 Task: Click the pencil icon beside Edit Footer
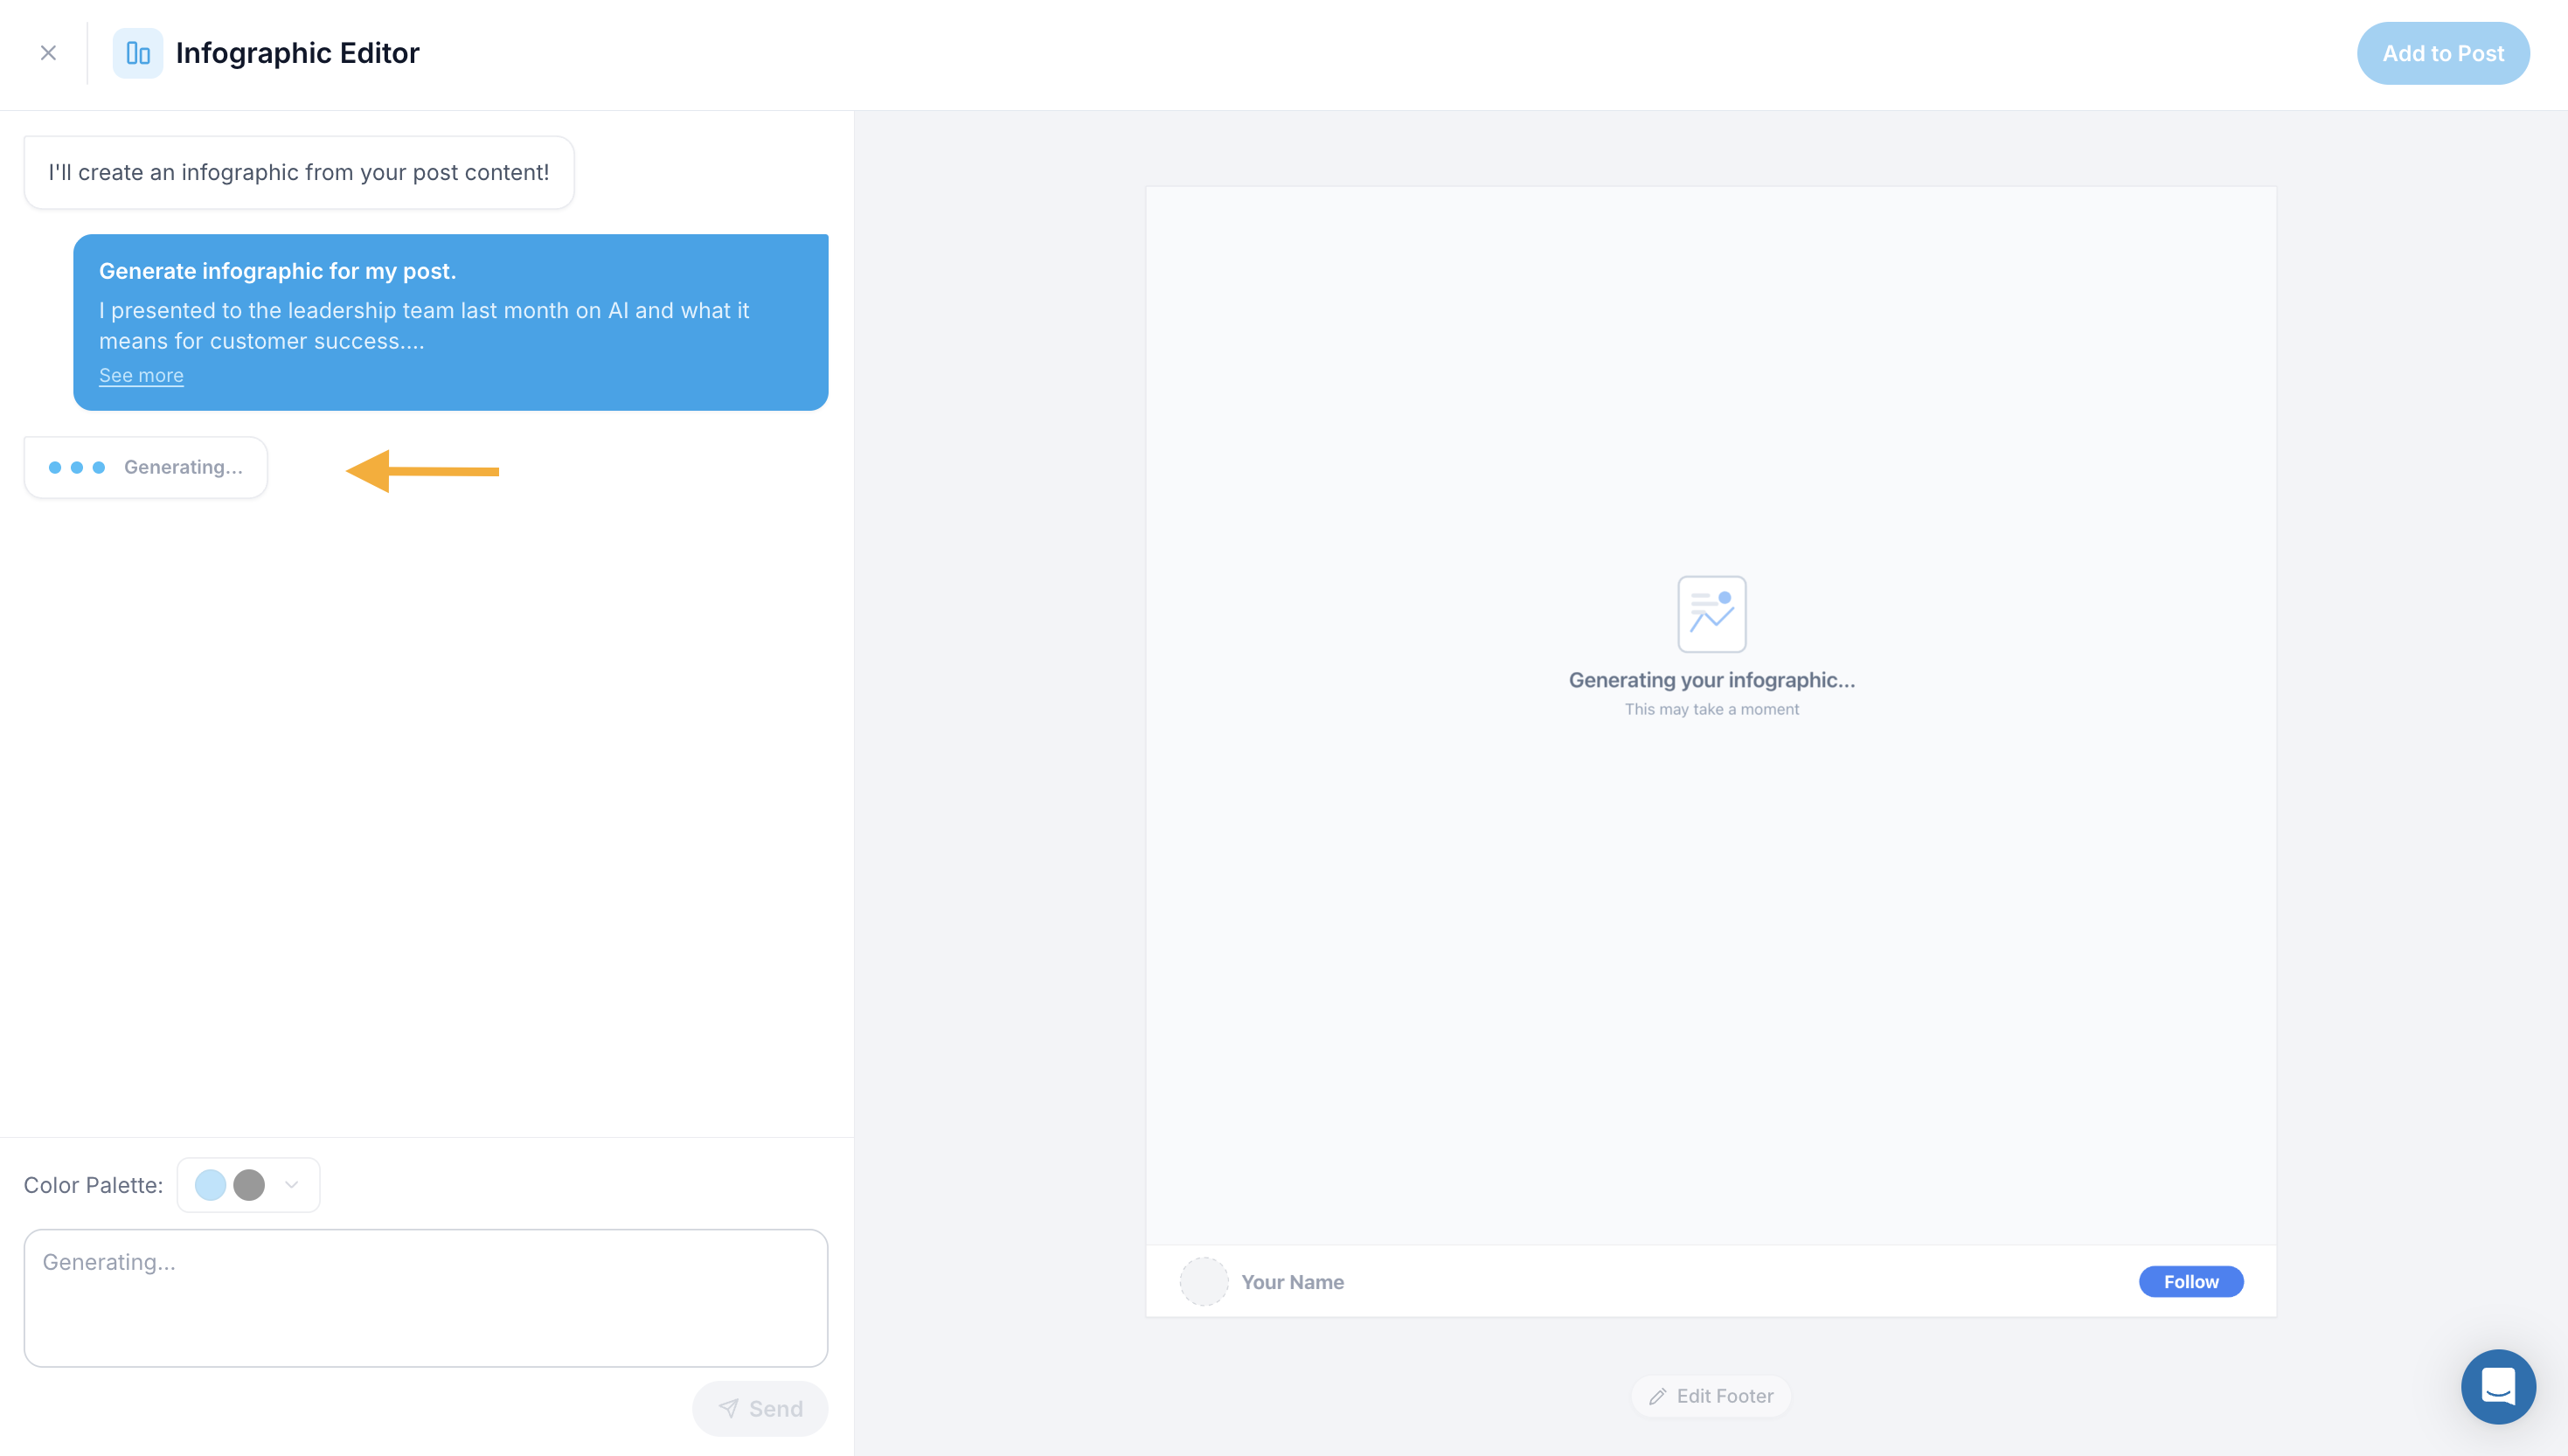point(1657,1397)
